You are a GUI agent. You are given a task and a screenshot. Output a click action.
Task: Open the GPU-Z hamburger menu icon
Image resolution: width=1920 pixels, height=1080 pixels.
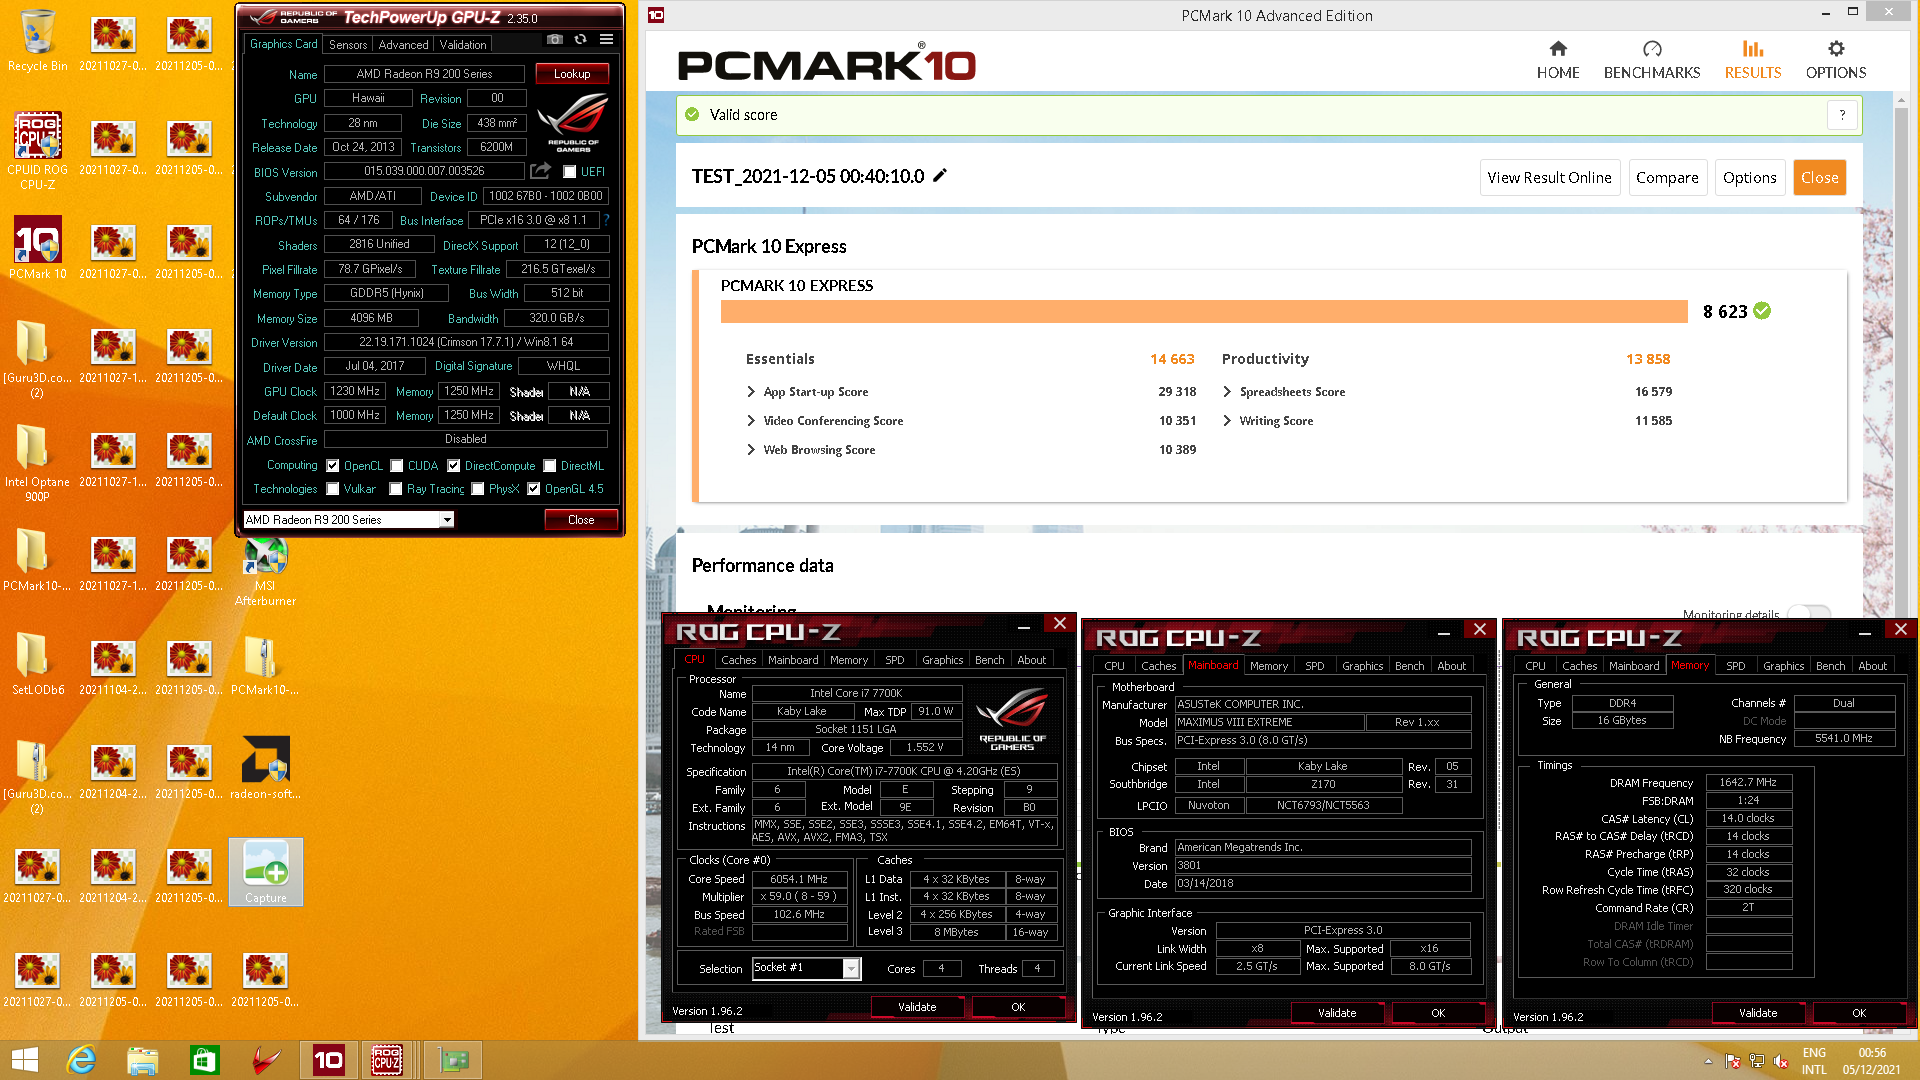606,40
